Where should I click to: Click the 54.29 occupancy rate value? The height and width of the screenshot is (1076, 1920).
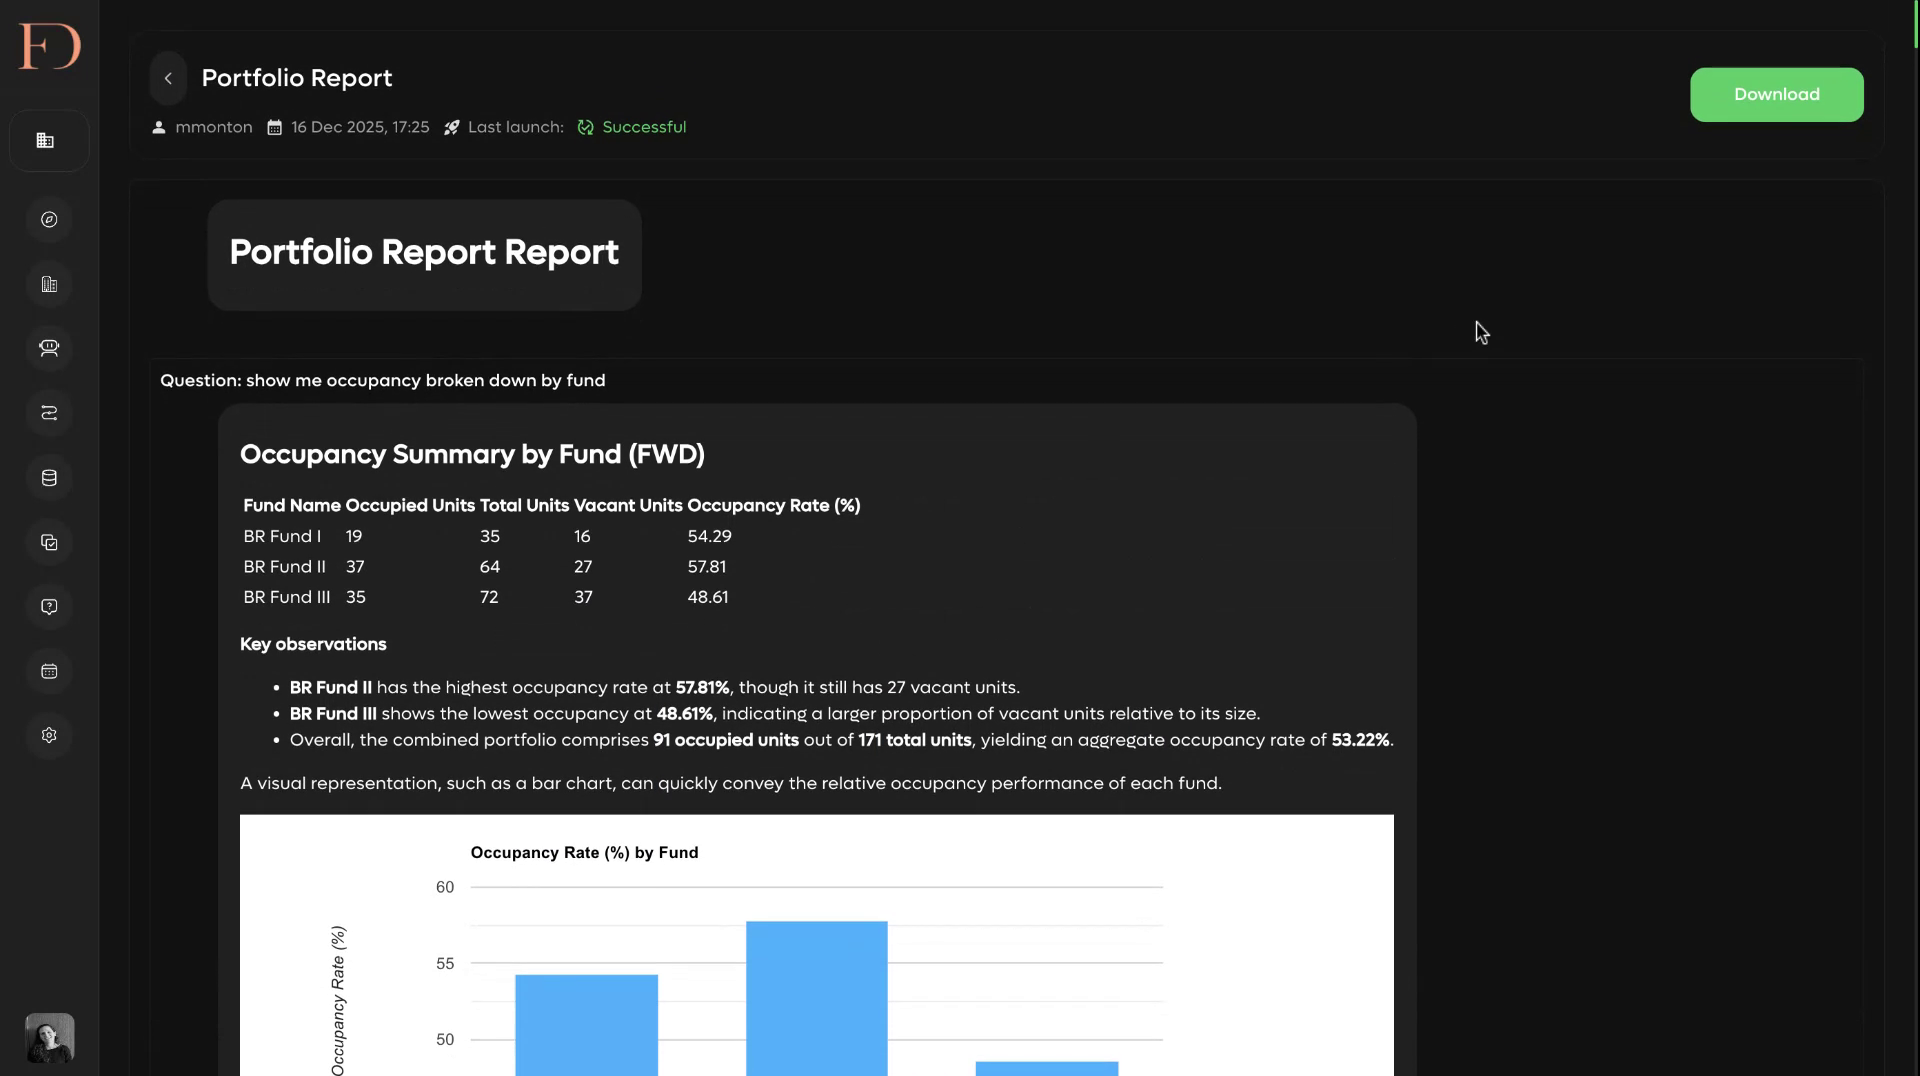tap(709, 537)
